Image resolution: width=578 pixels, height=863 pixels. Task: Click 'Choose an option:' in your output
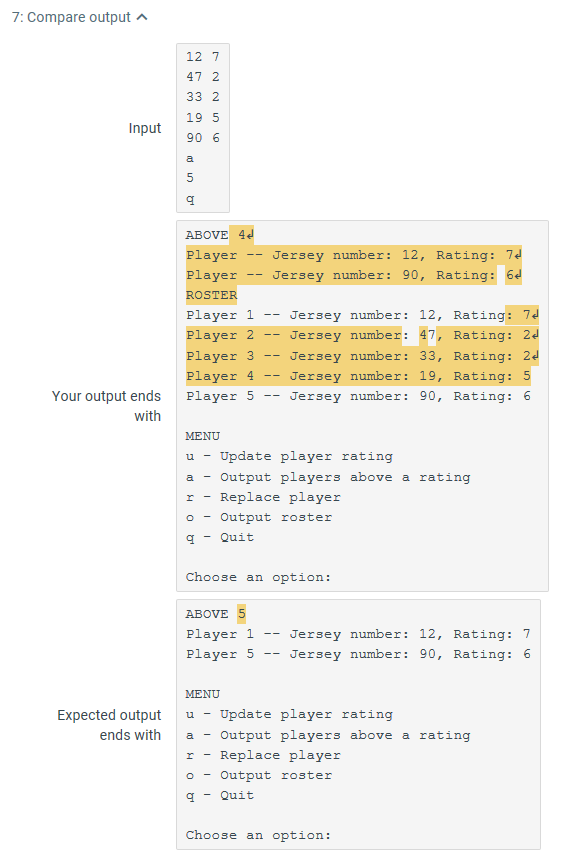click(x=258, y=577)
